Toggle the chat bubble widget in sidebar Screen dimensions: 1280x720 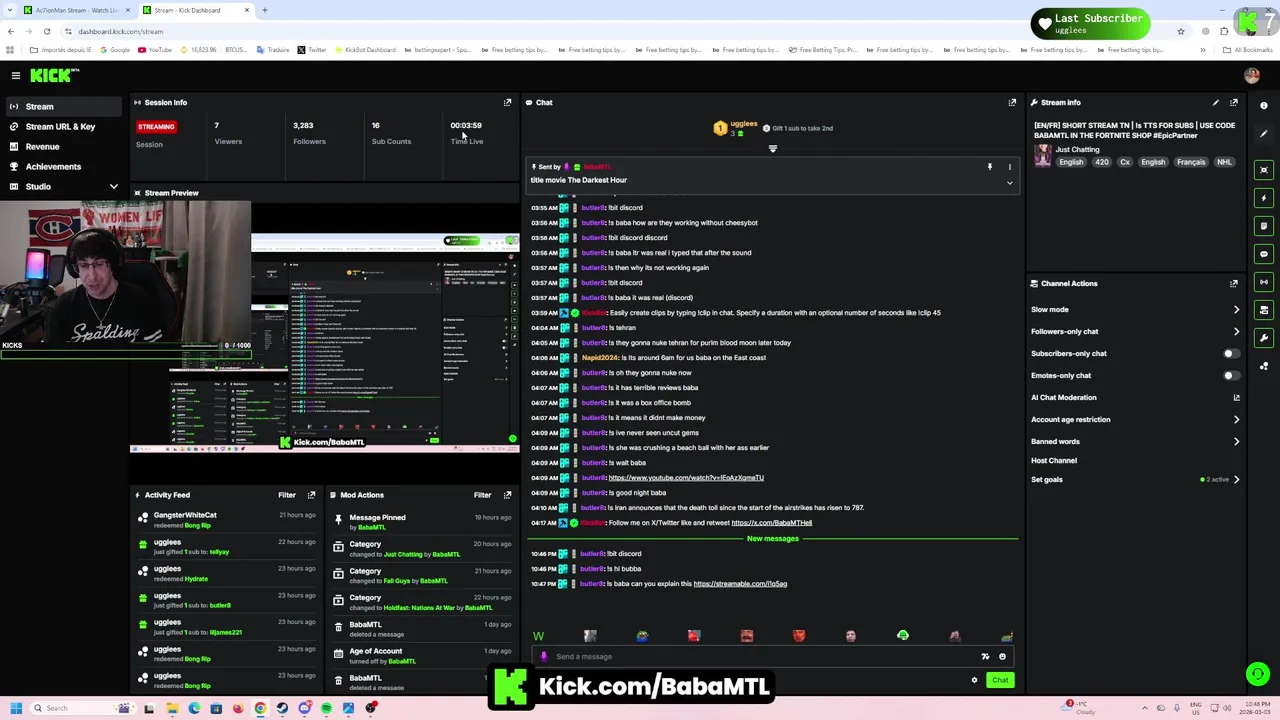(x=1264, y=254)
